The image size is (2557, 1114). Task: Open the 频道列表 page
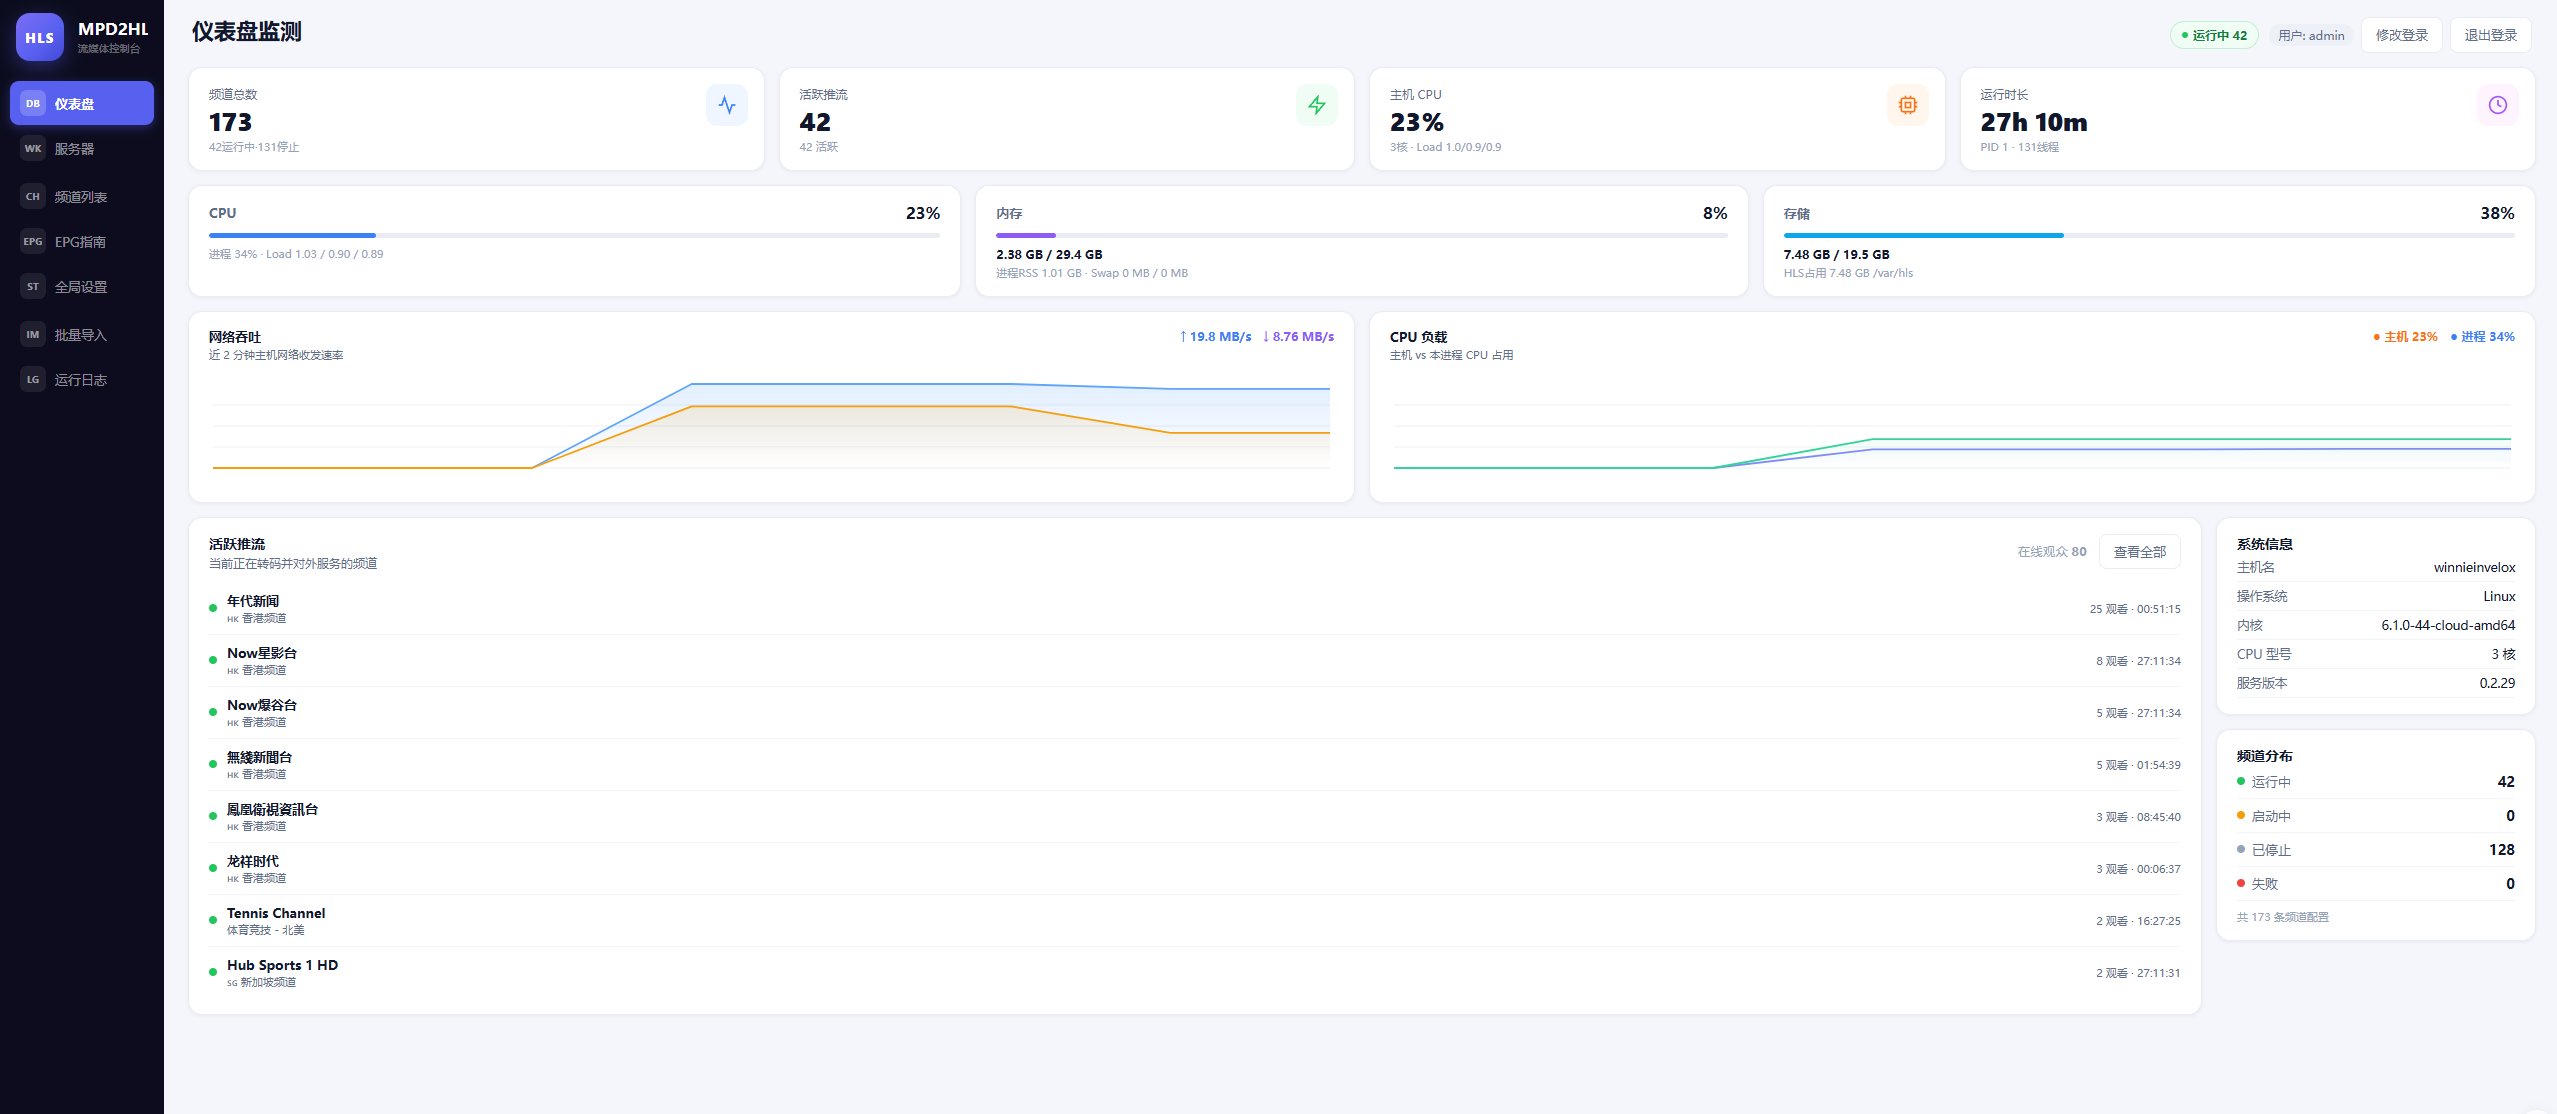[82, 196]
